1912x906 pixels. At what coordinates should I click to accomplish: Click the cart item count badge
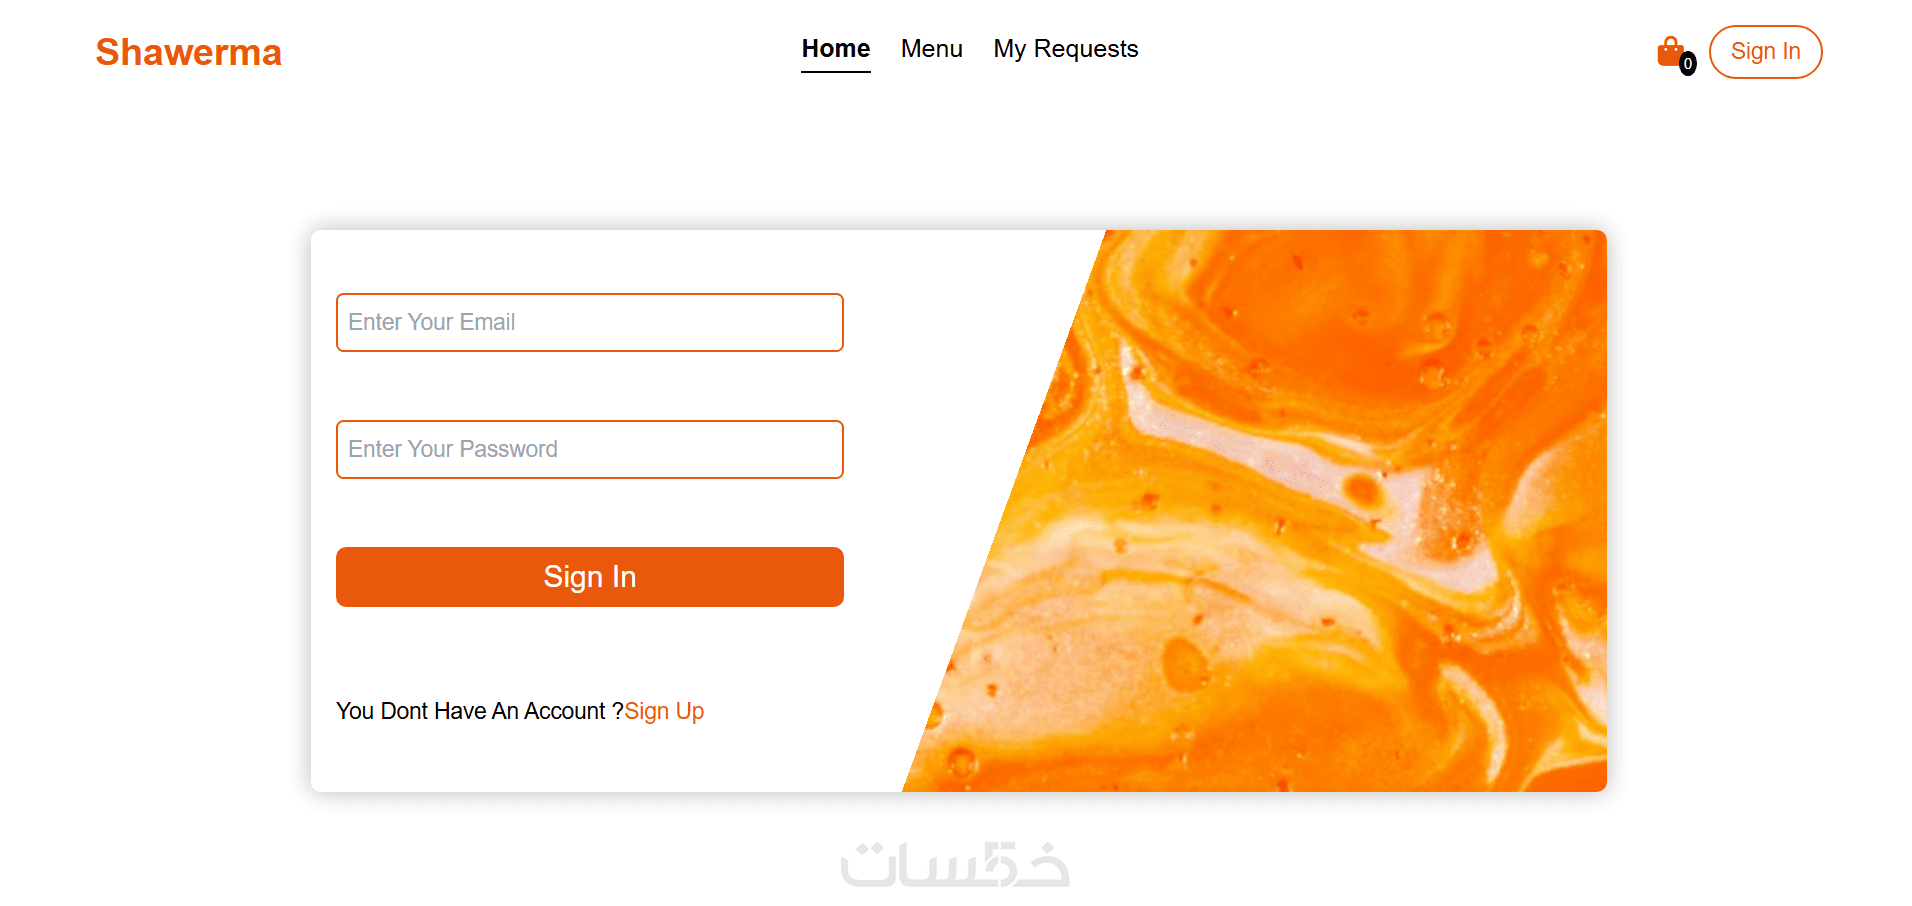(x=1688, y=64)
